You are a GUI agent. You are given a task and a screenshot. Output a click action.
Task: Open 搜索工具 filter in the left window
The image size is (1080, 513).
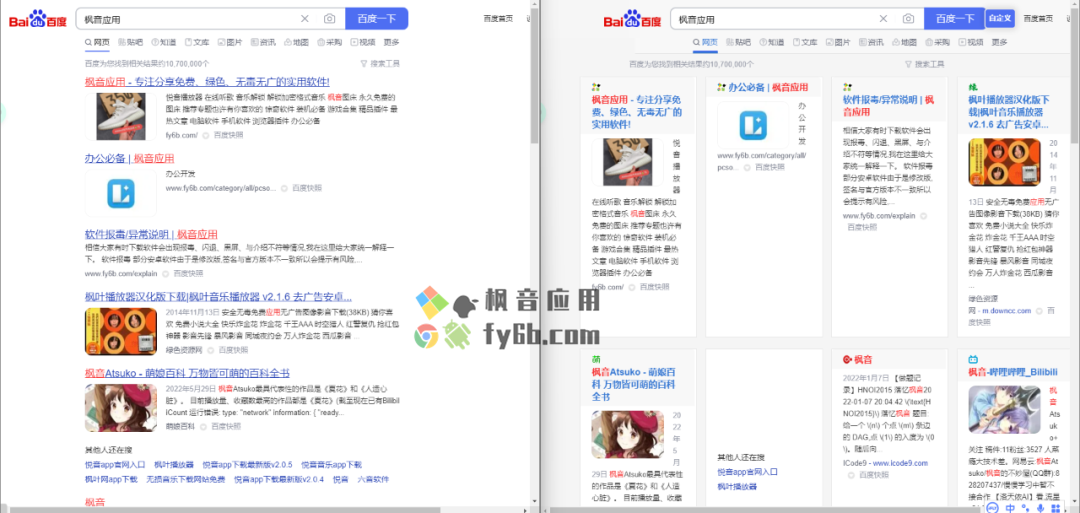click(380, 64)
